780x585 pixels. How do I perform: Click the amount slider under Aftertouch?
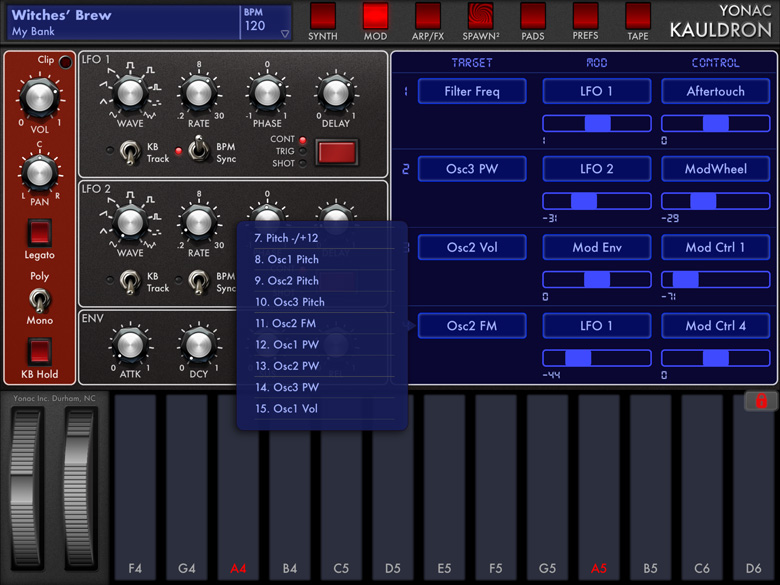(x=716, y=123)
